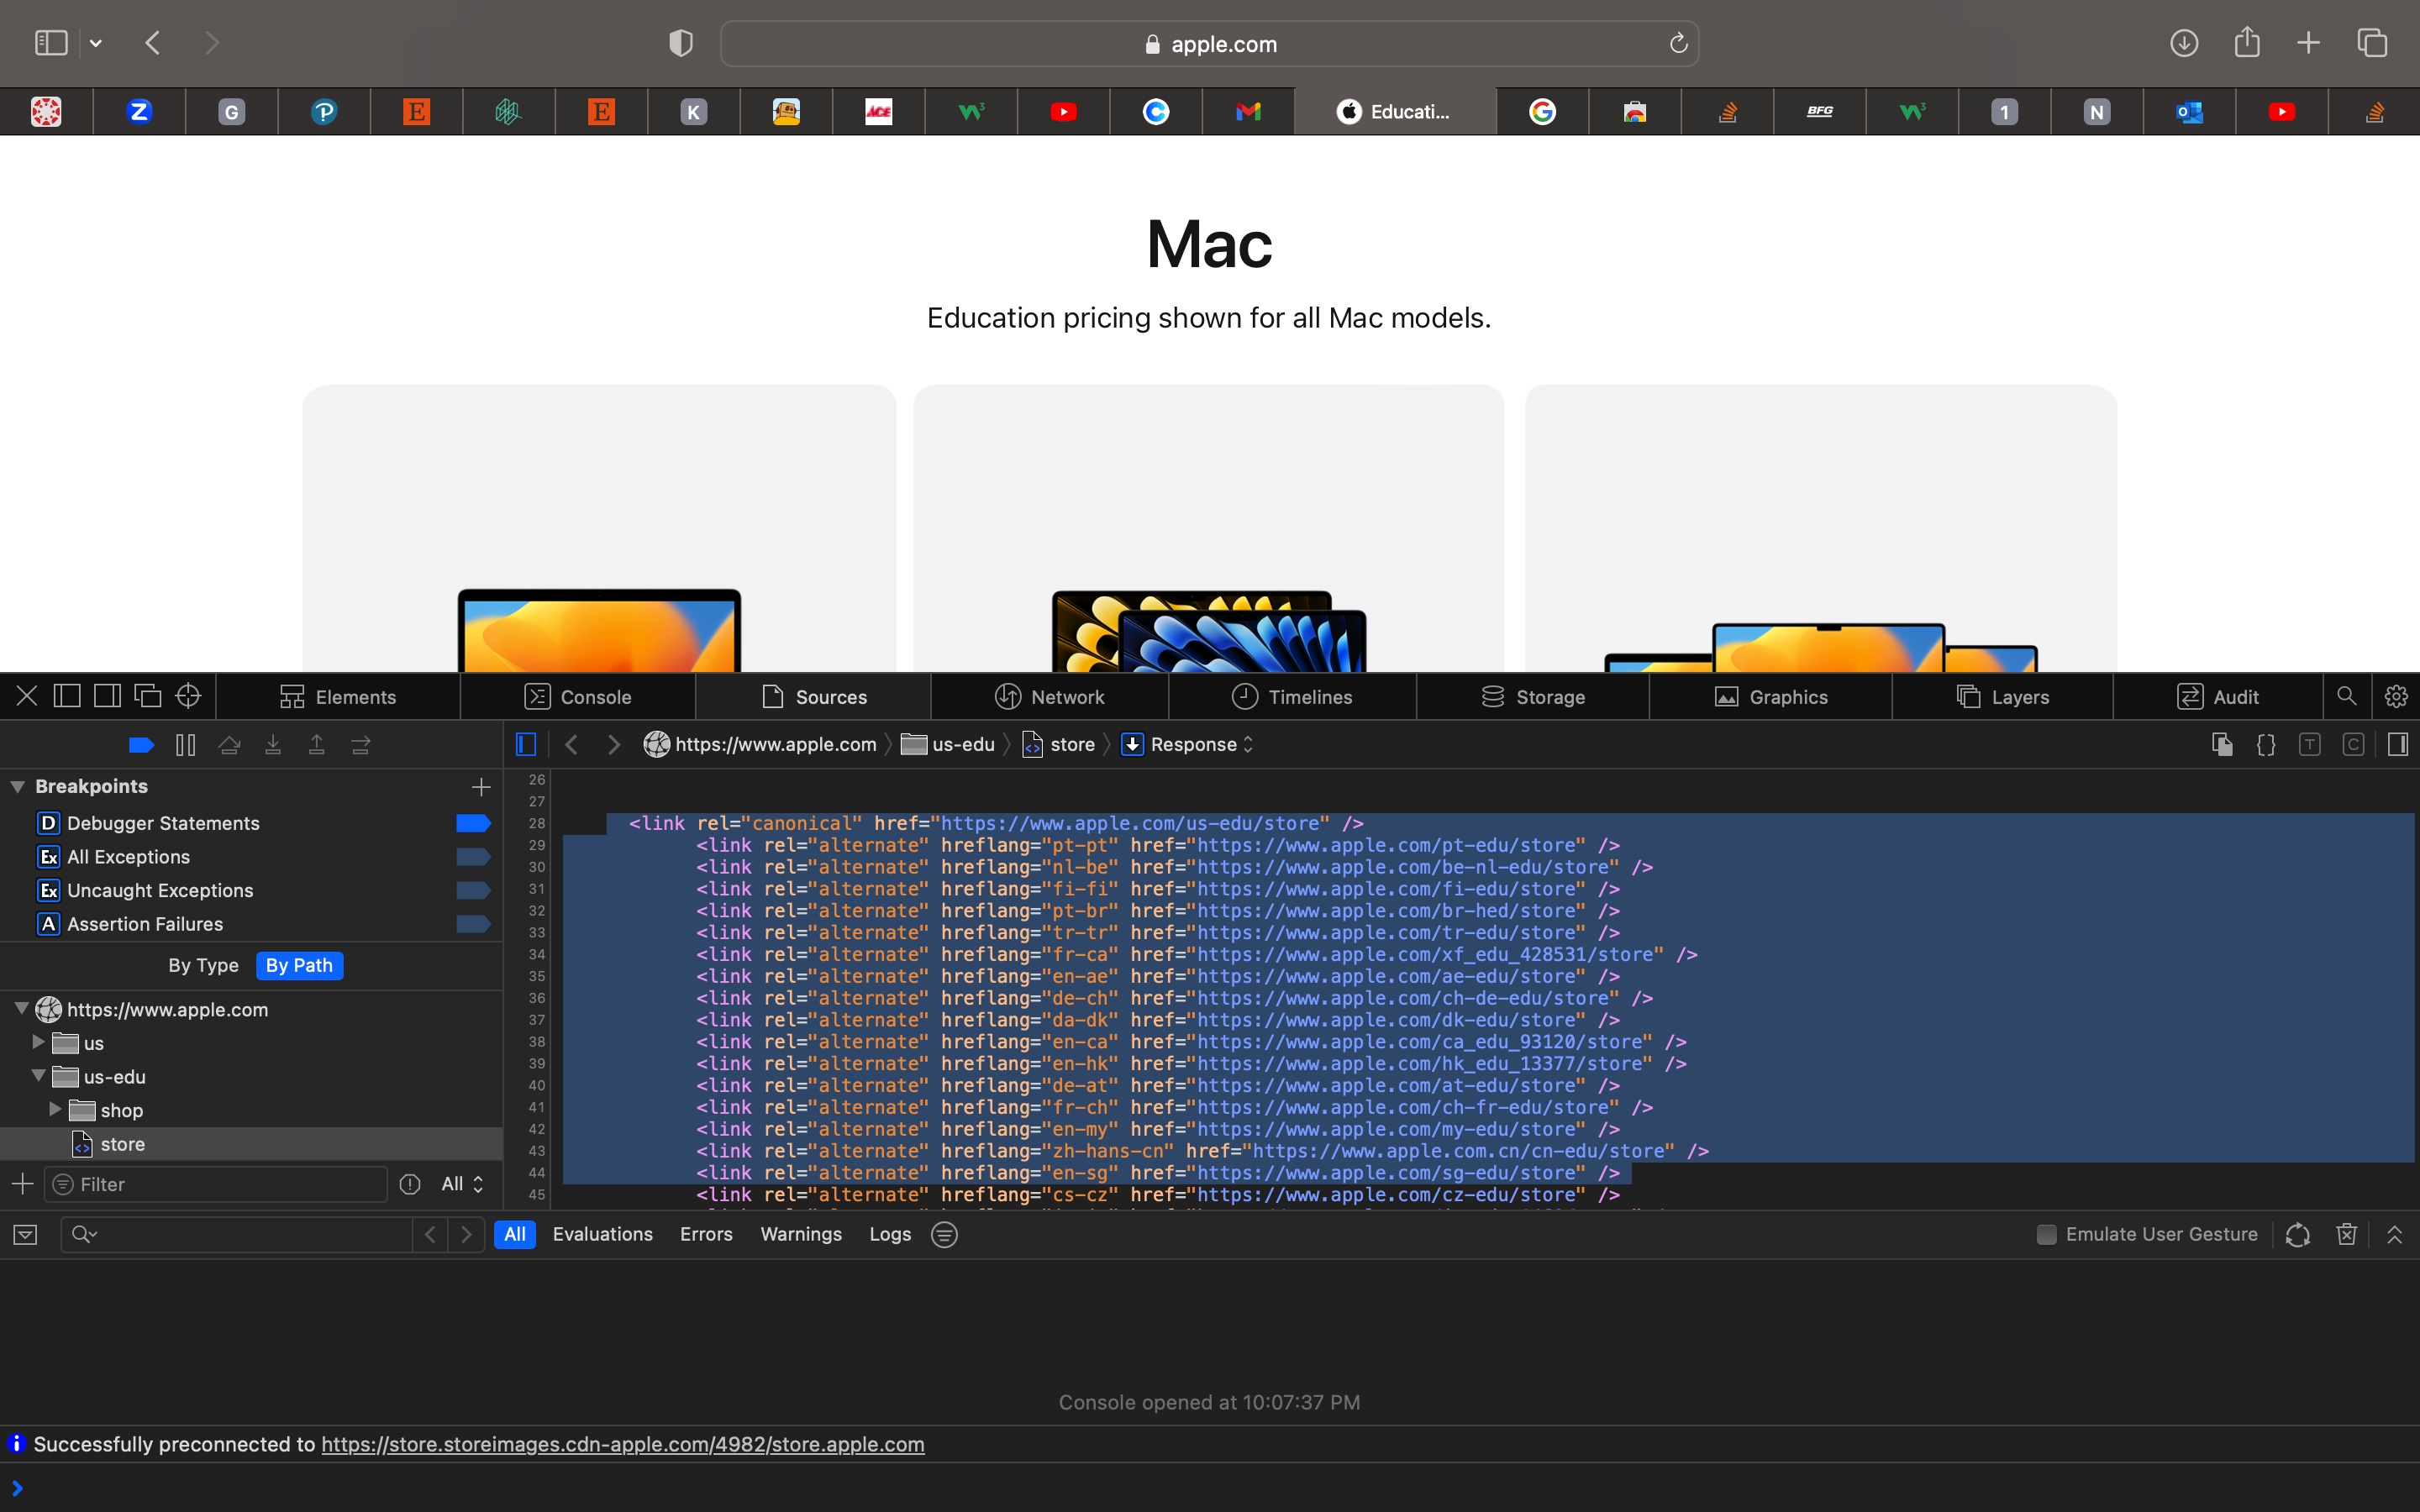Toggle Debugger Statements breakpoint
2420x1512 pixels.
[x=472, y=823]
